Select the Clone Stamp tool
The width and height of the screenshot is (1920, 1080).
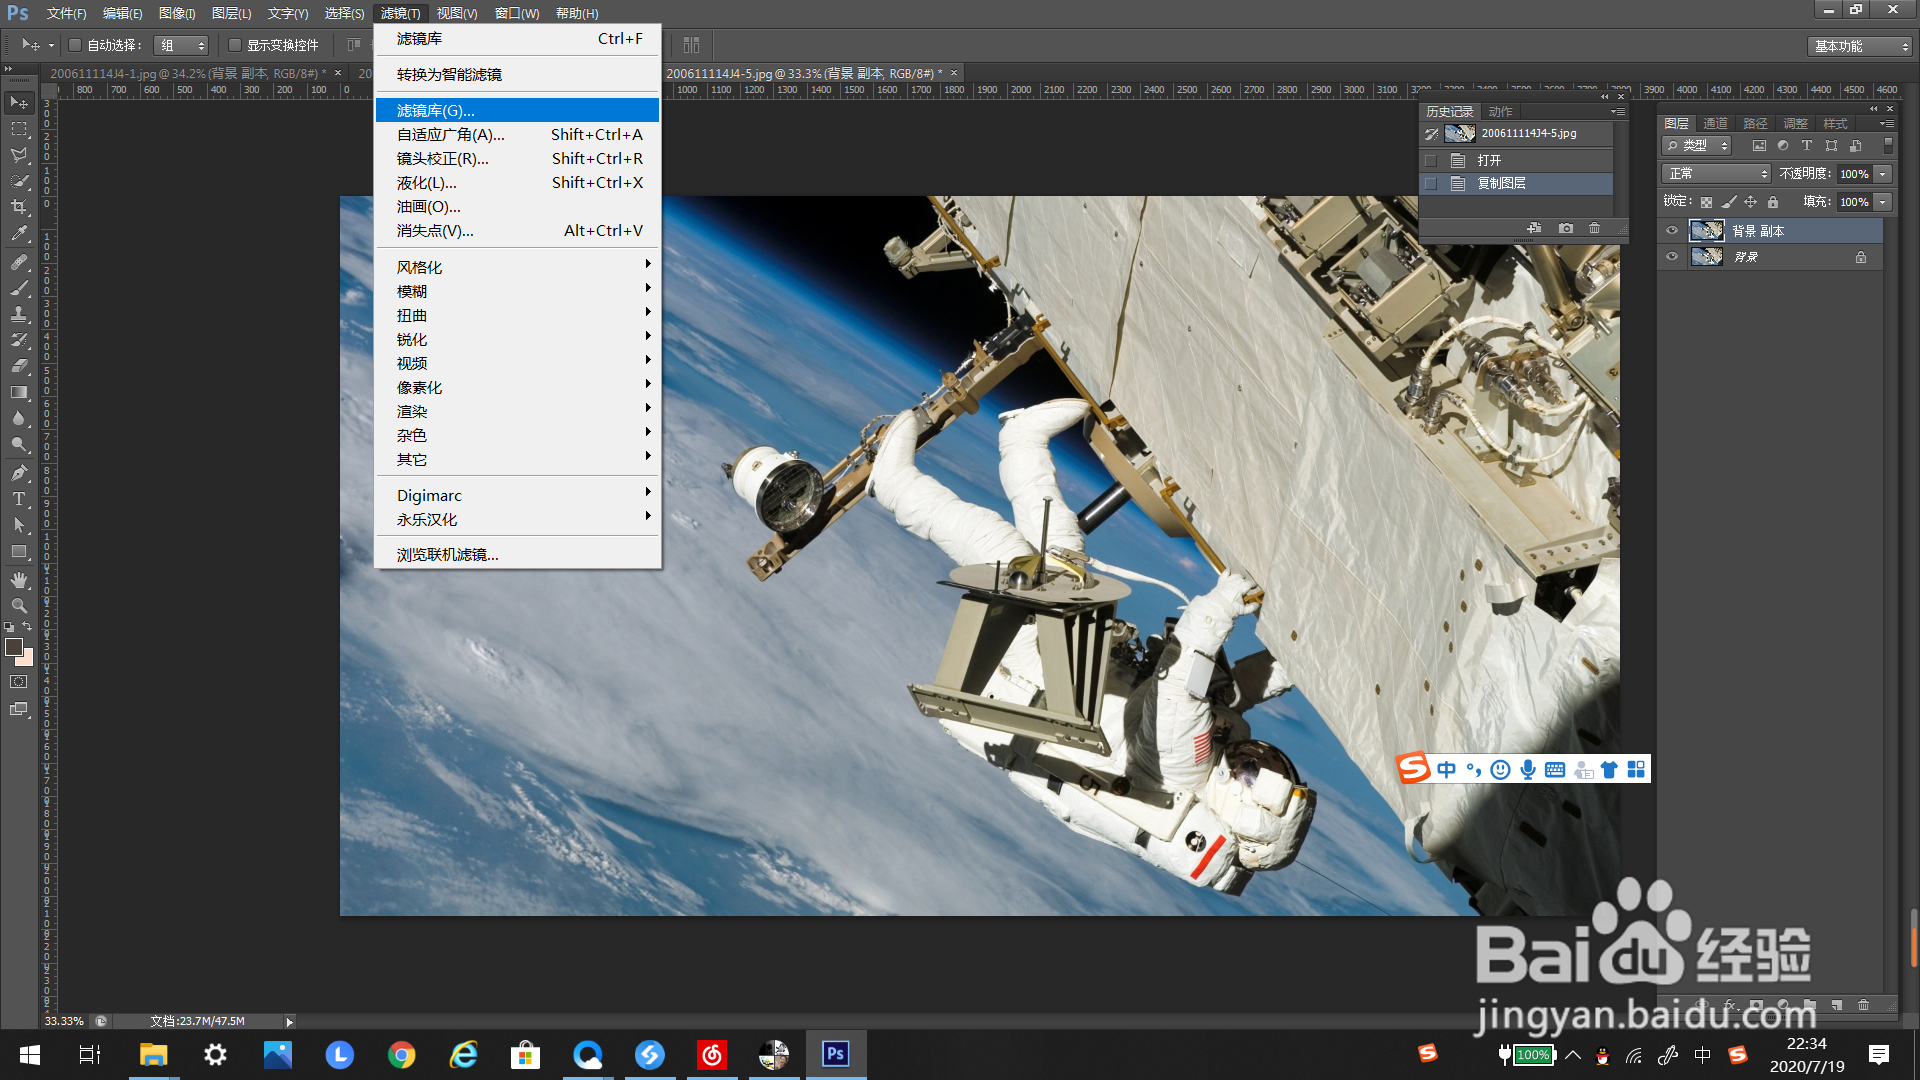coord(19,314)
